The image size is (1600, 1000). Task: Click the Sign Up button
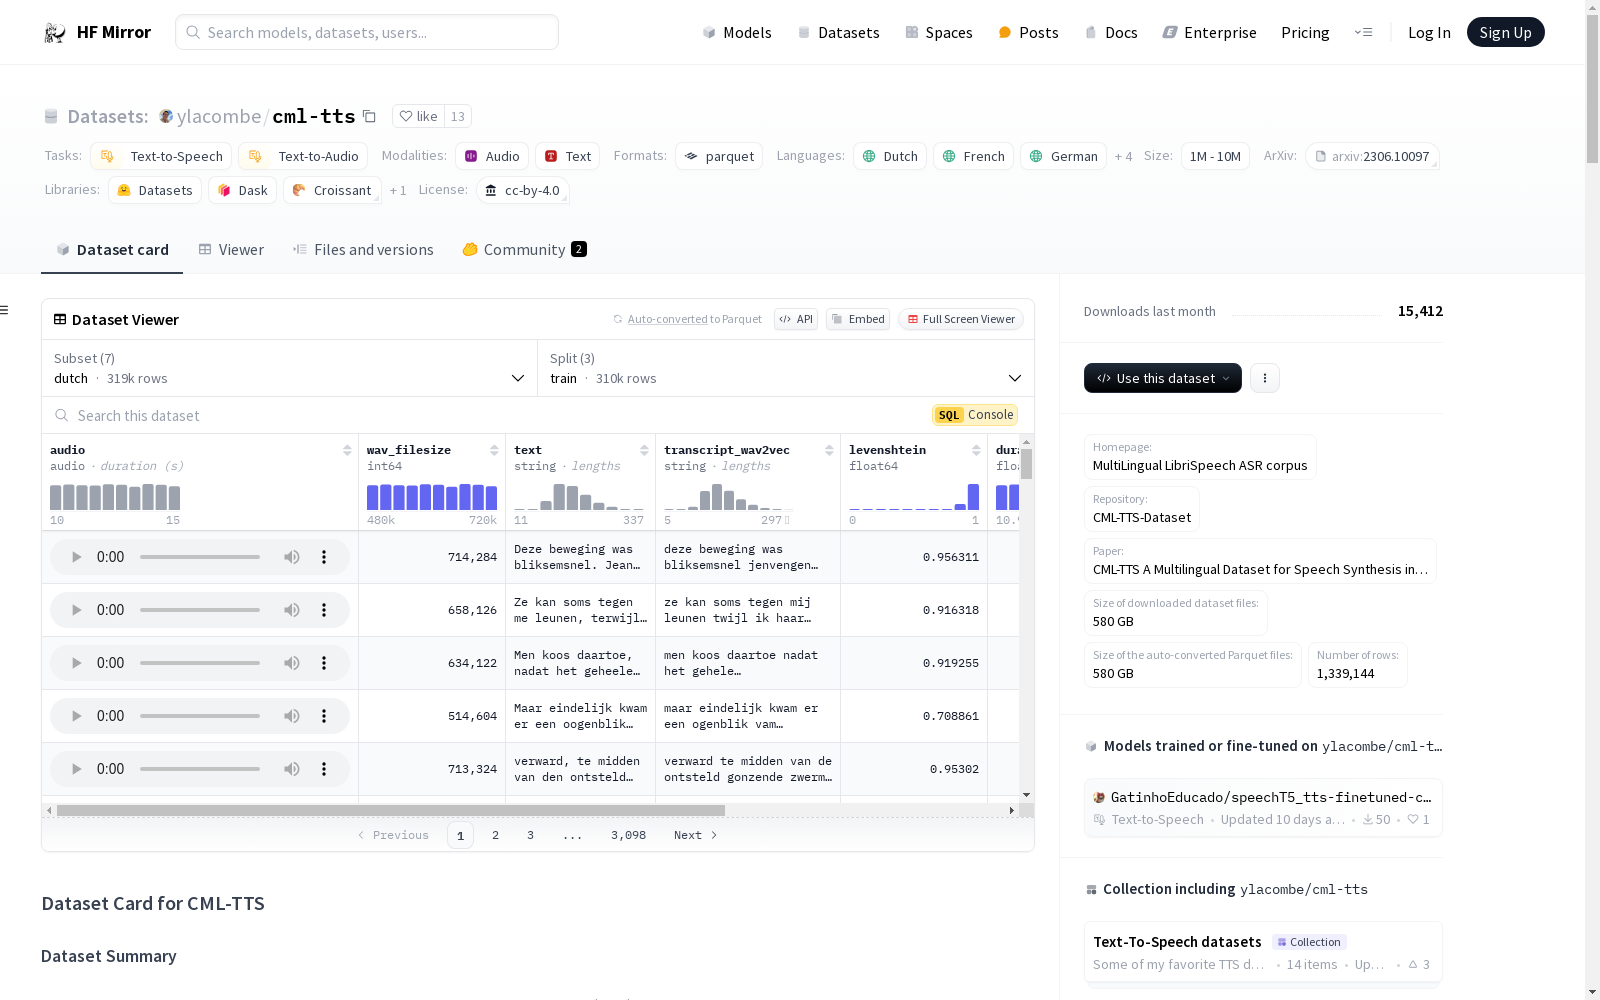pos(1506,32)
